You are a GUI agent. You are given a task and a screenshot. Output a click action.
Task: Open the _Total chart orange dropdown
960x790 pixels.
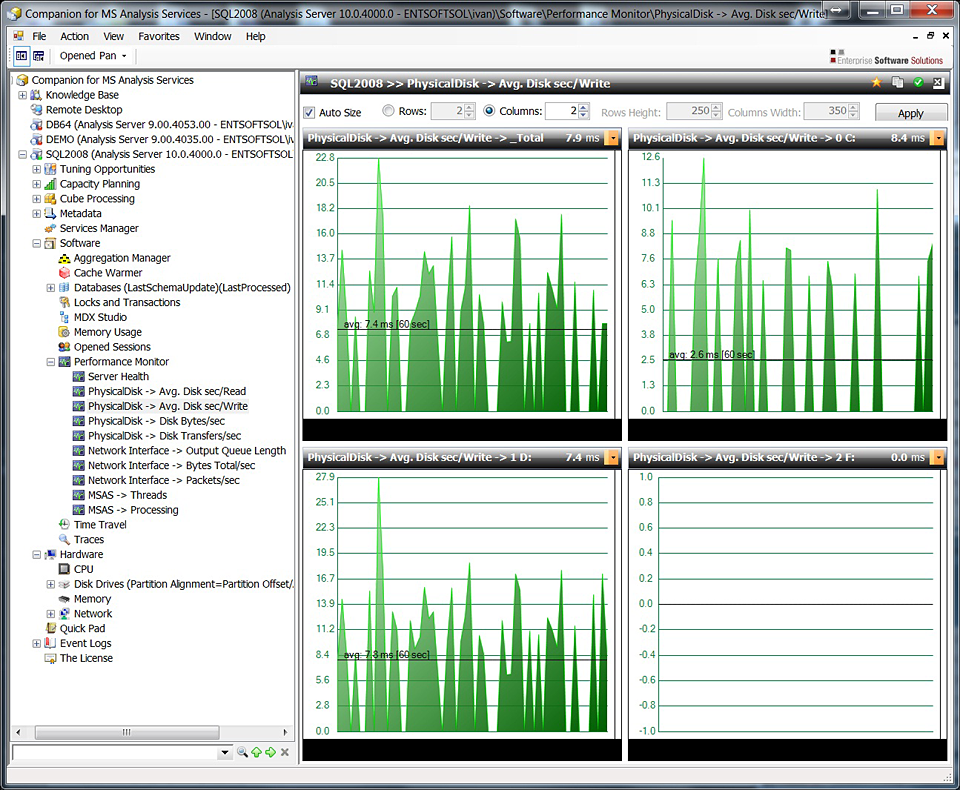tap(612, 138)
